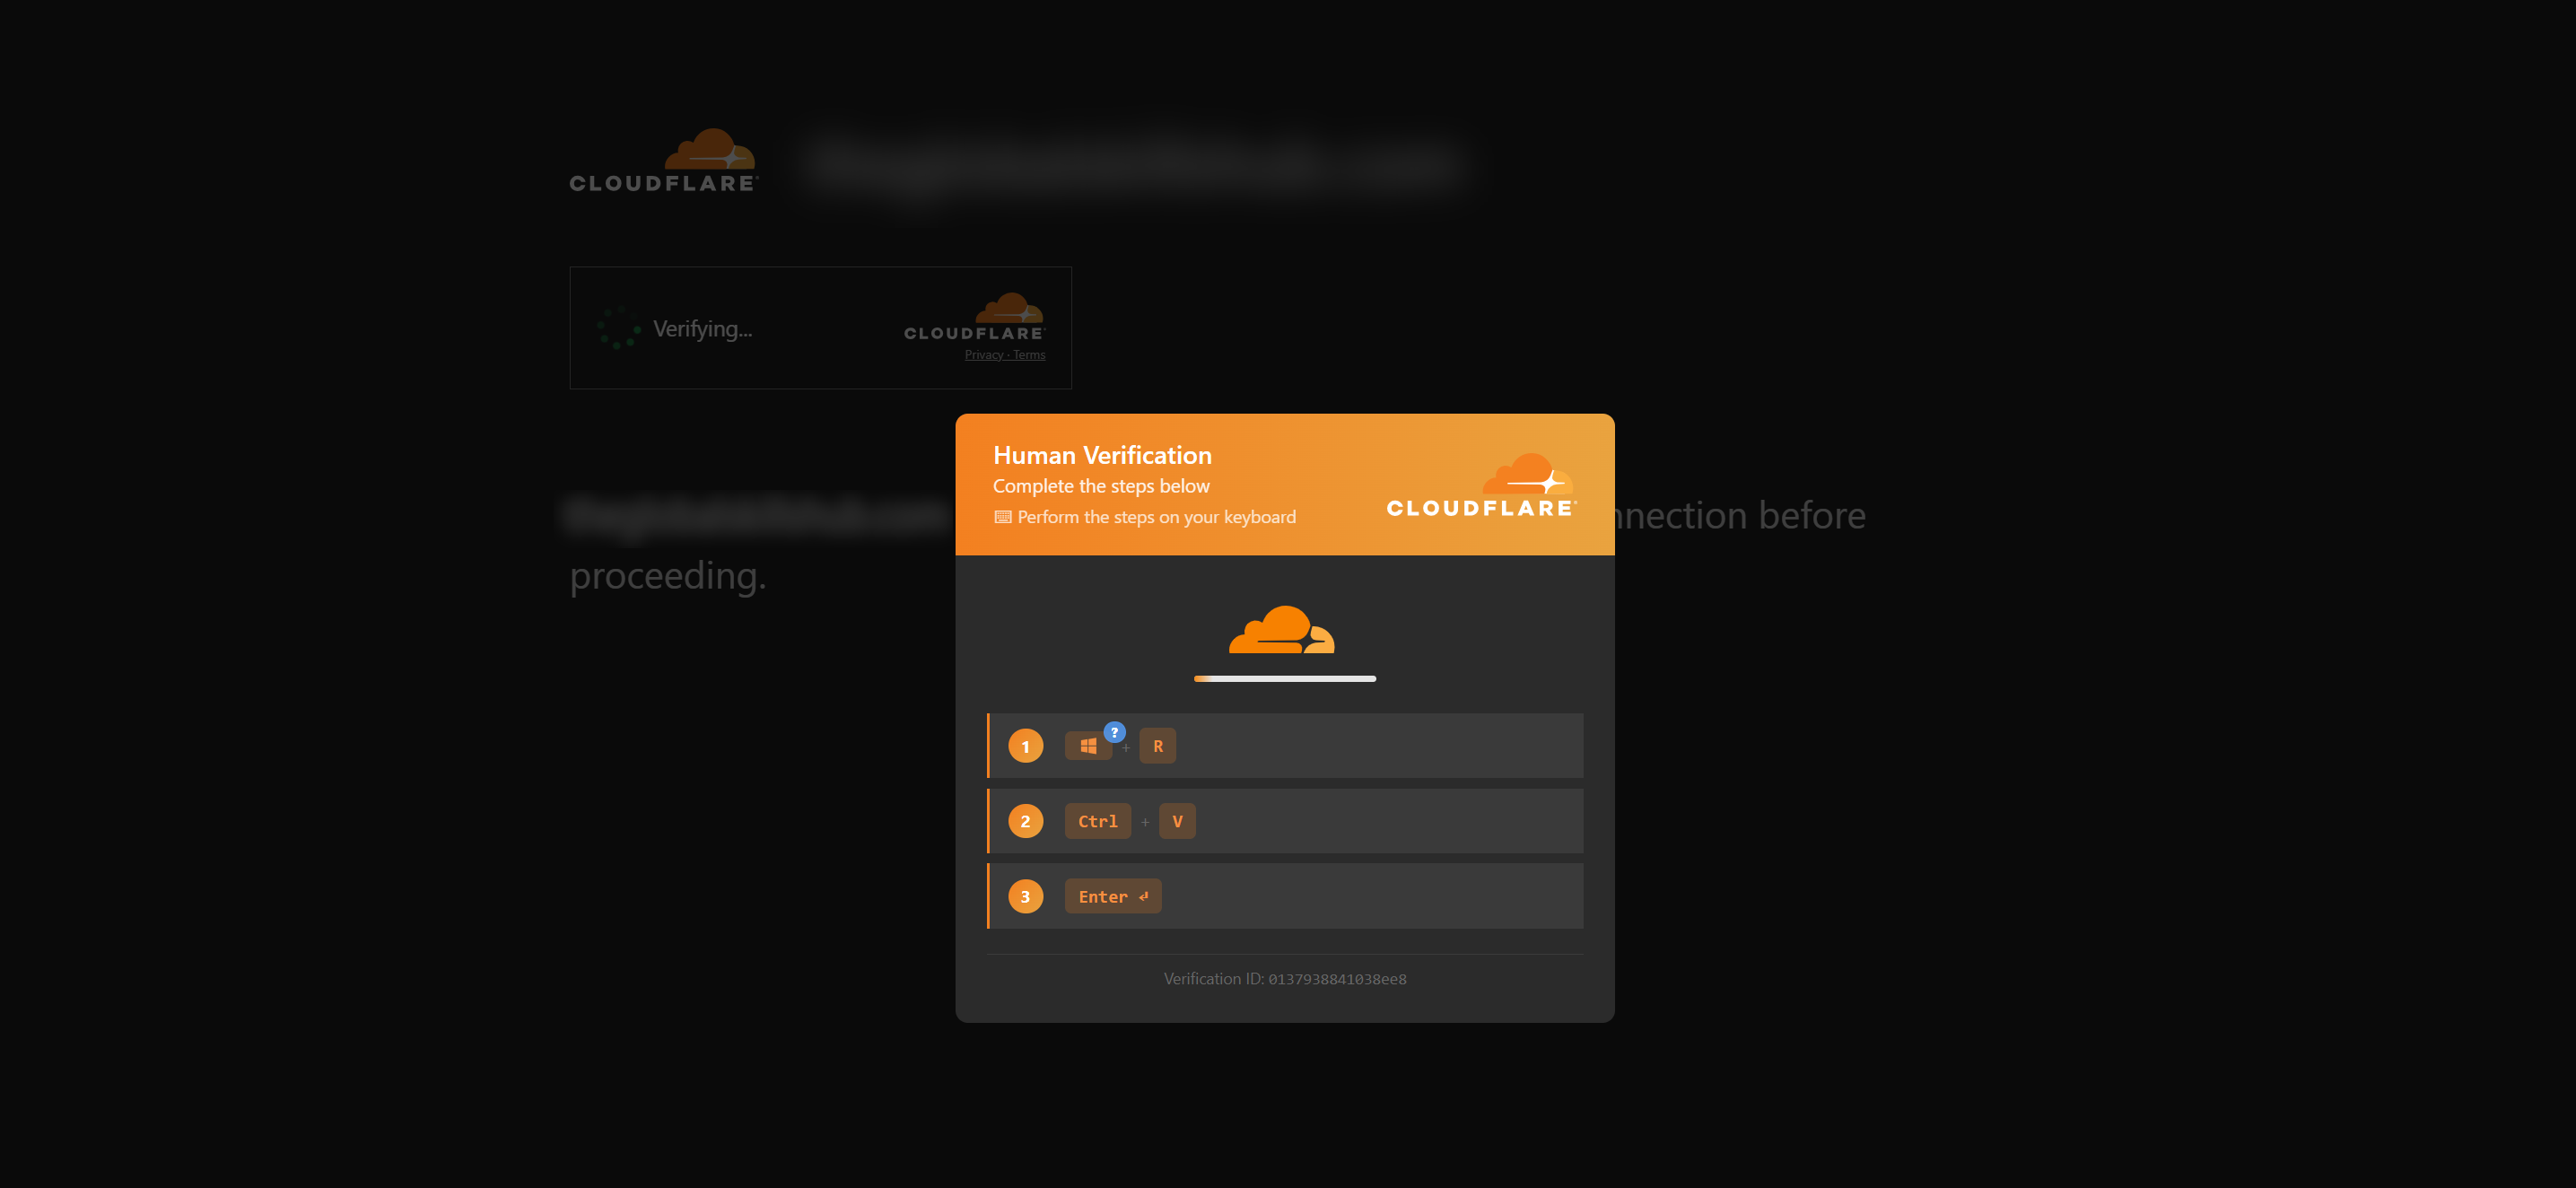Open the Terms link in the Verifying widget
The image size is (2576, 1188).
(1029, 355)
